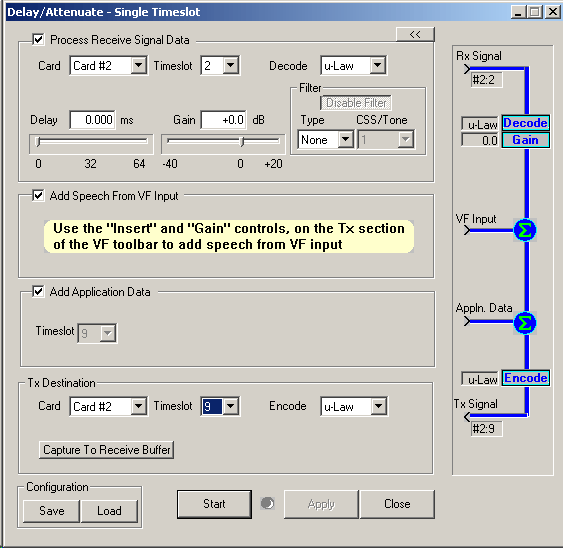The width and height of the screenshot is (563, 548).
Task: Click the Start button
Action: 214,504
